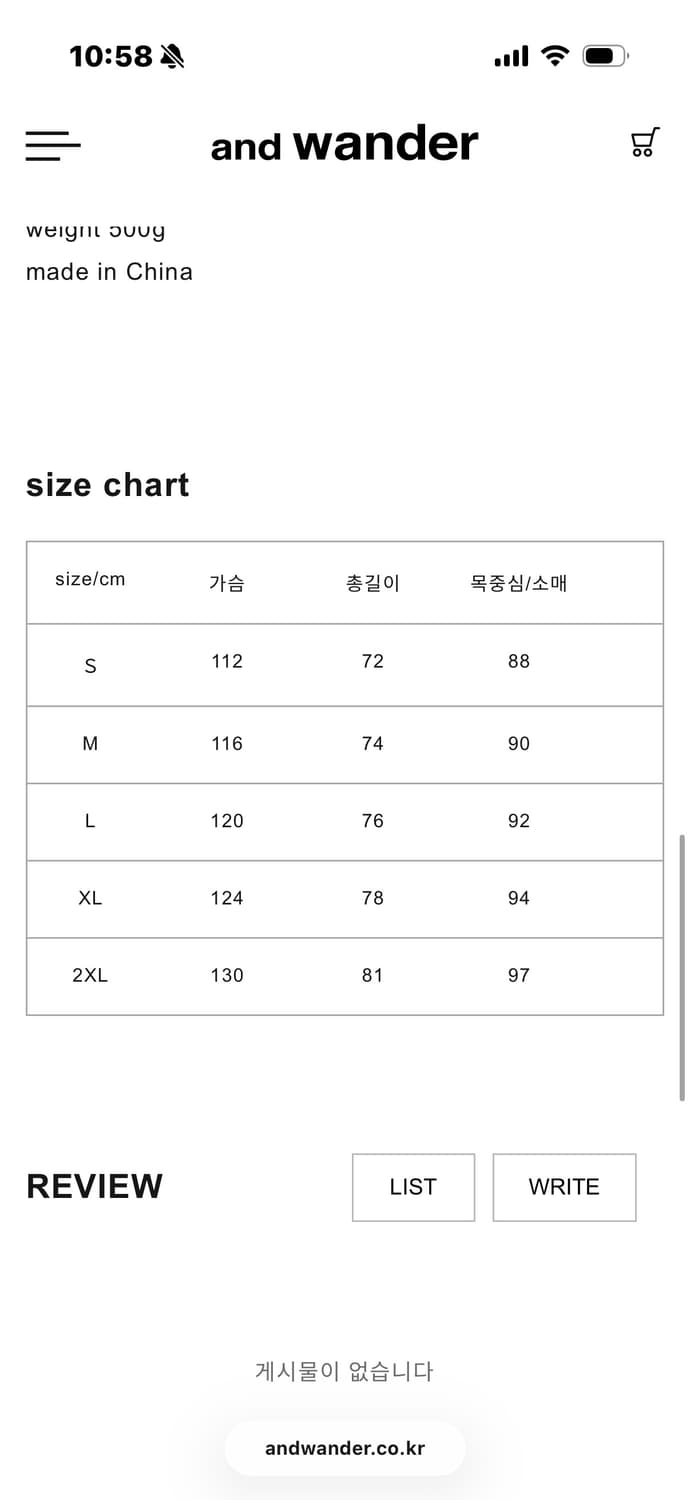
Task: Click the LIST button in REVIEW section
Action: coord(413,1187)
